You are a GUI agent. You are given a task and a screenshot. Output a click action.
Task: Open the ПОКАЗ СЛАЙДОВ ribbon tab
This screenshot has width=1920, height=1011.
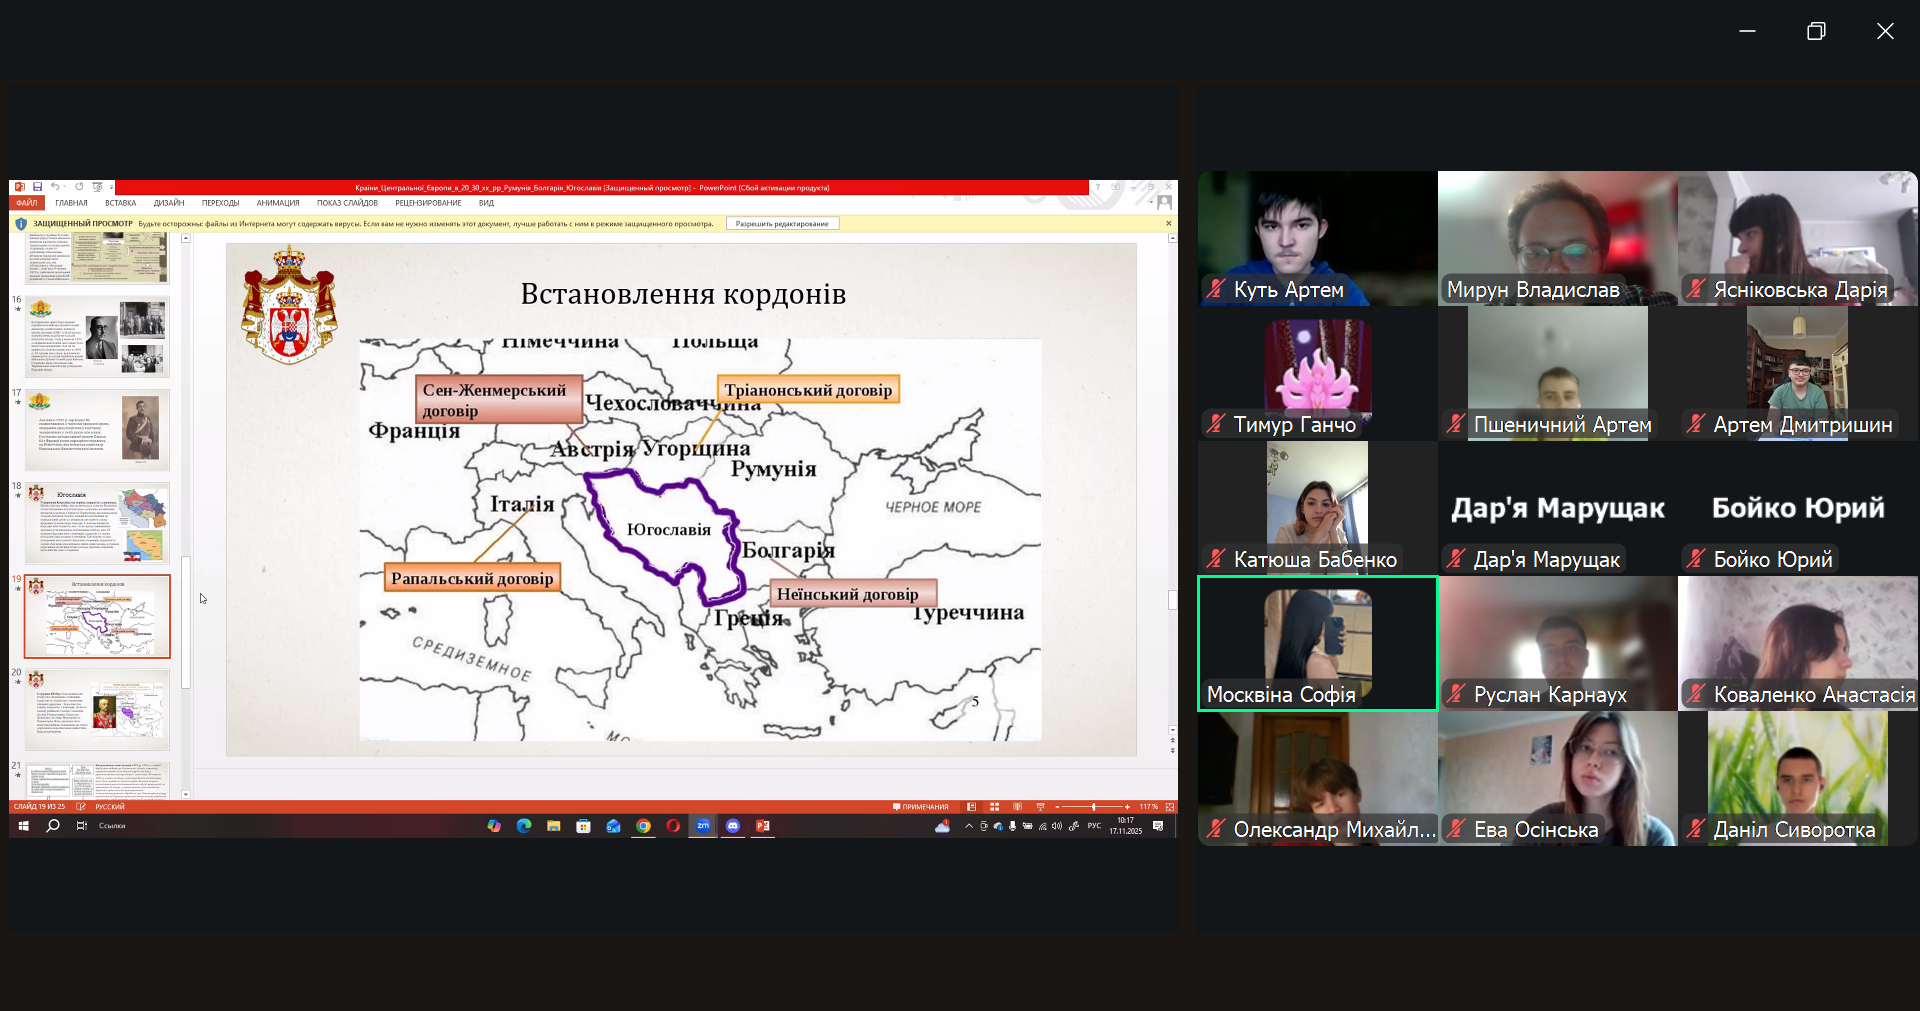pyautogui.click(x=347, y=203)
